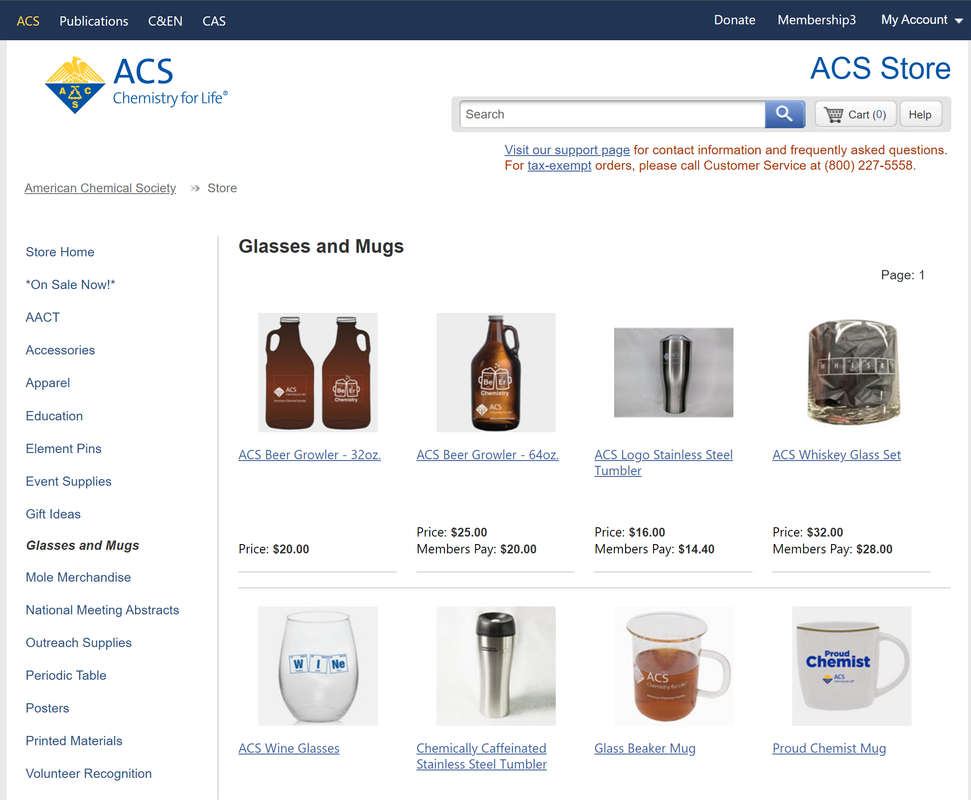Open *On Sale Now!* category

(x=70, y=285)
